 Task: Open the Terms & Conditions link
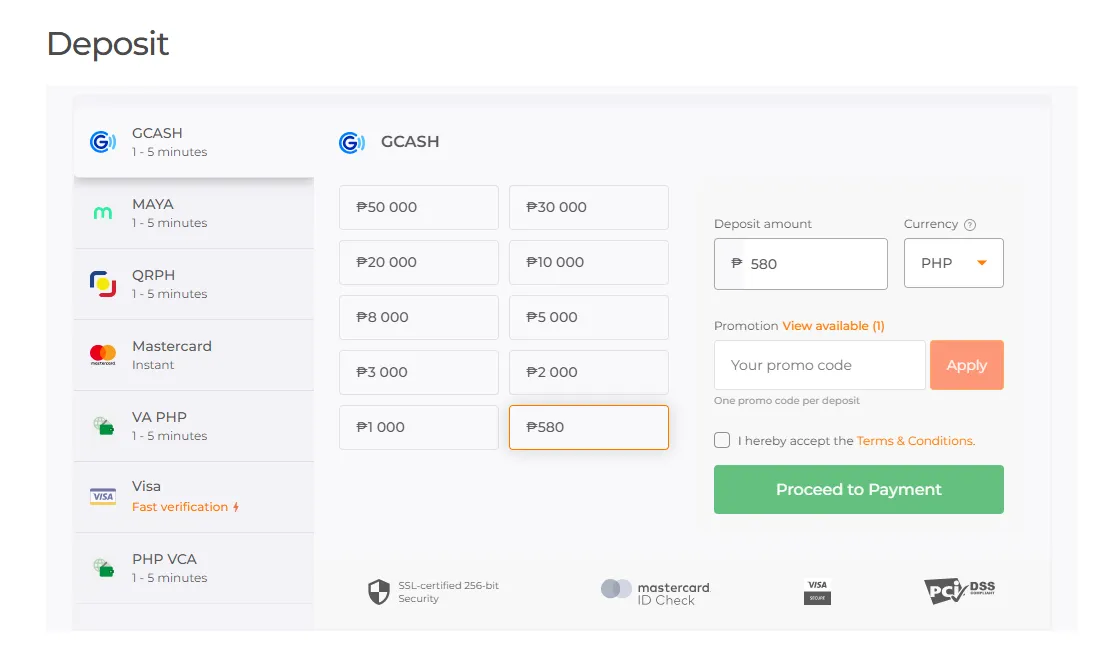coord(915,441)
